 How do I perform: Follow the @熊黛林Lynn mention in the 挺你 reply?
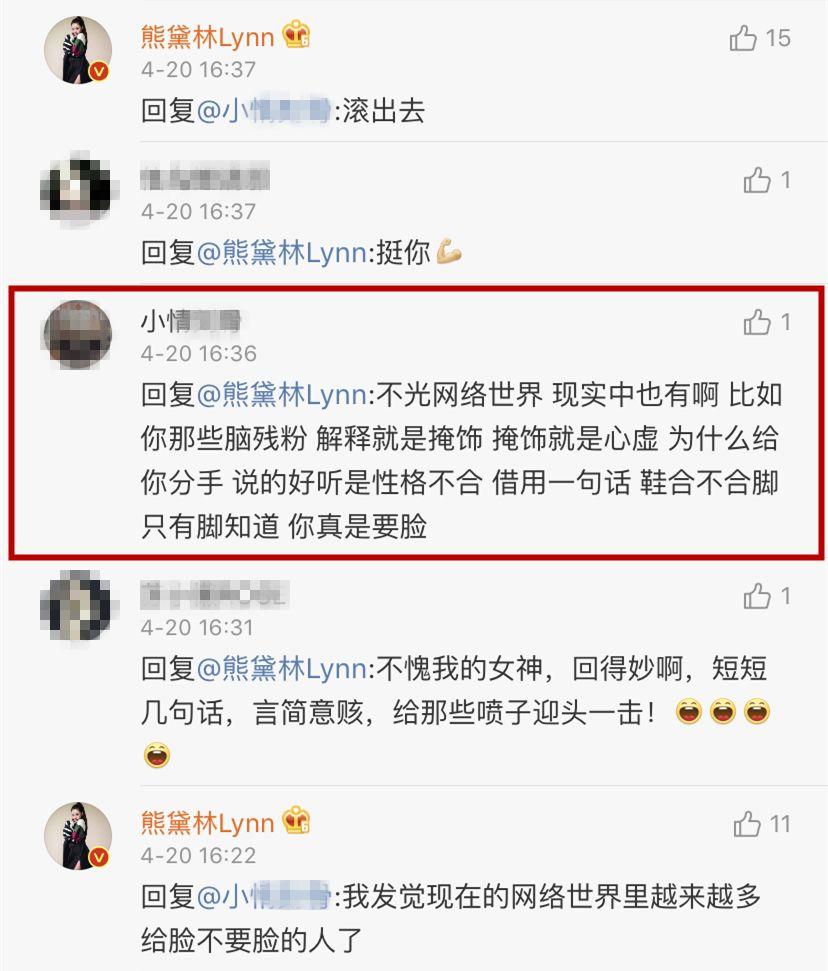point(282,253)
